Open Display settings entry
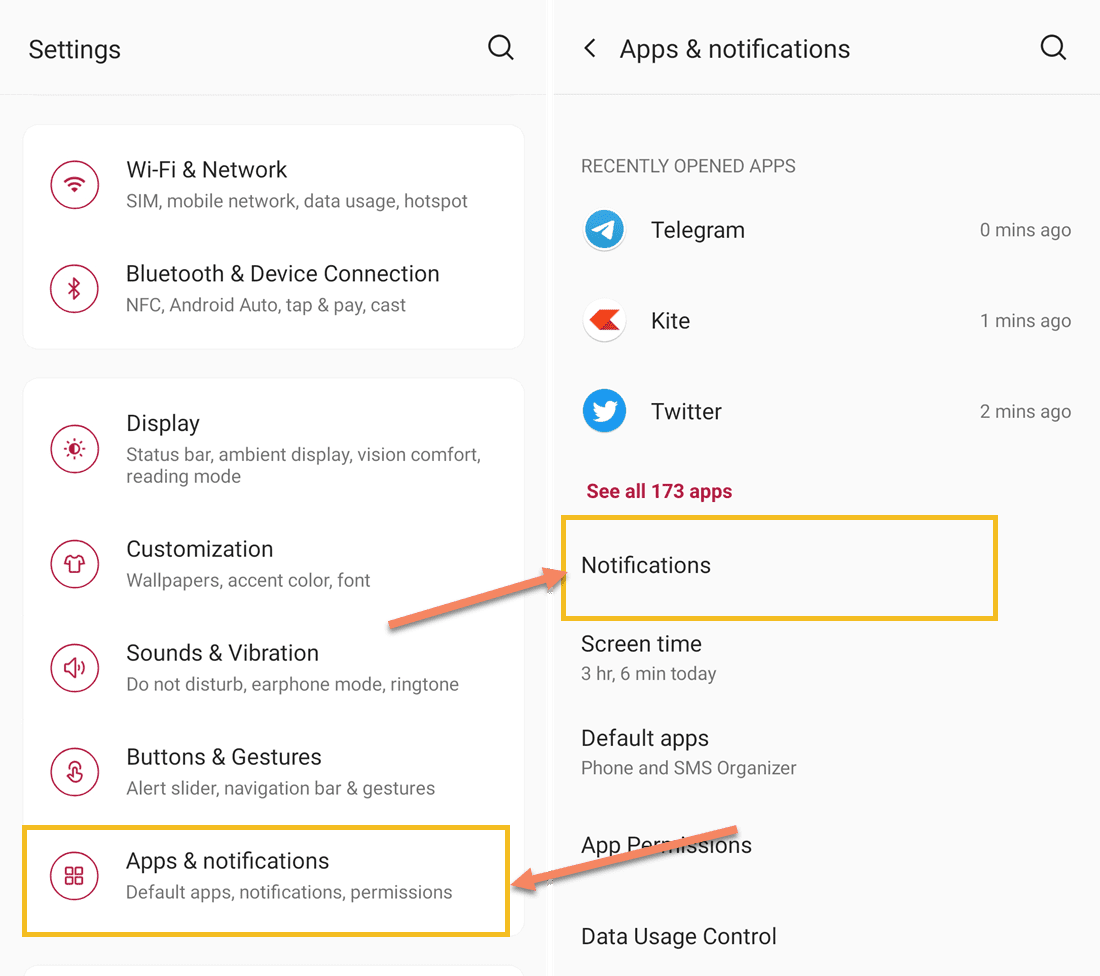 coord(274,449)
